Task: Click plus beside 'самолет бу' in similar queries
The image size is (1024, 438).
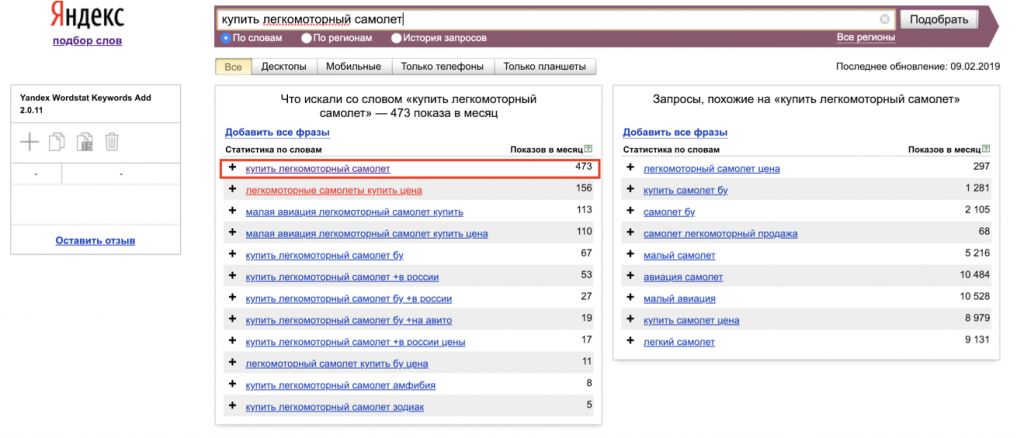Action: click(x=630, y=211)
